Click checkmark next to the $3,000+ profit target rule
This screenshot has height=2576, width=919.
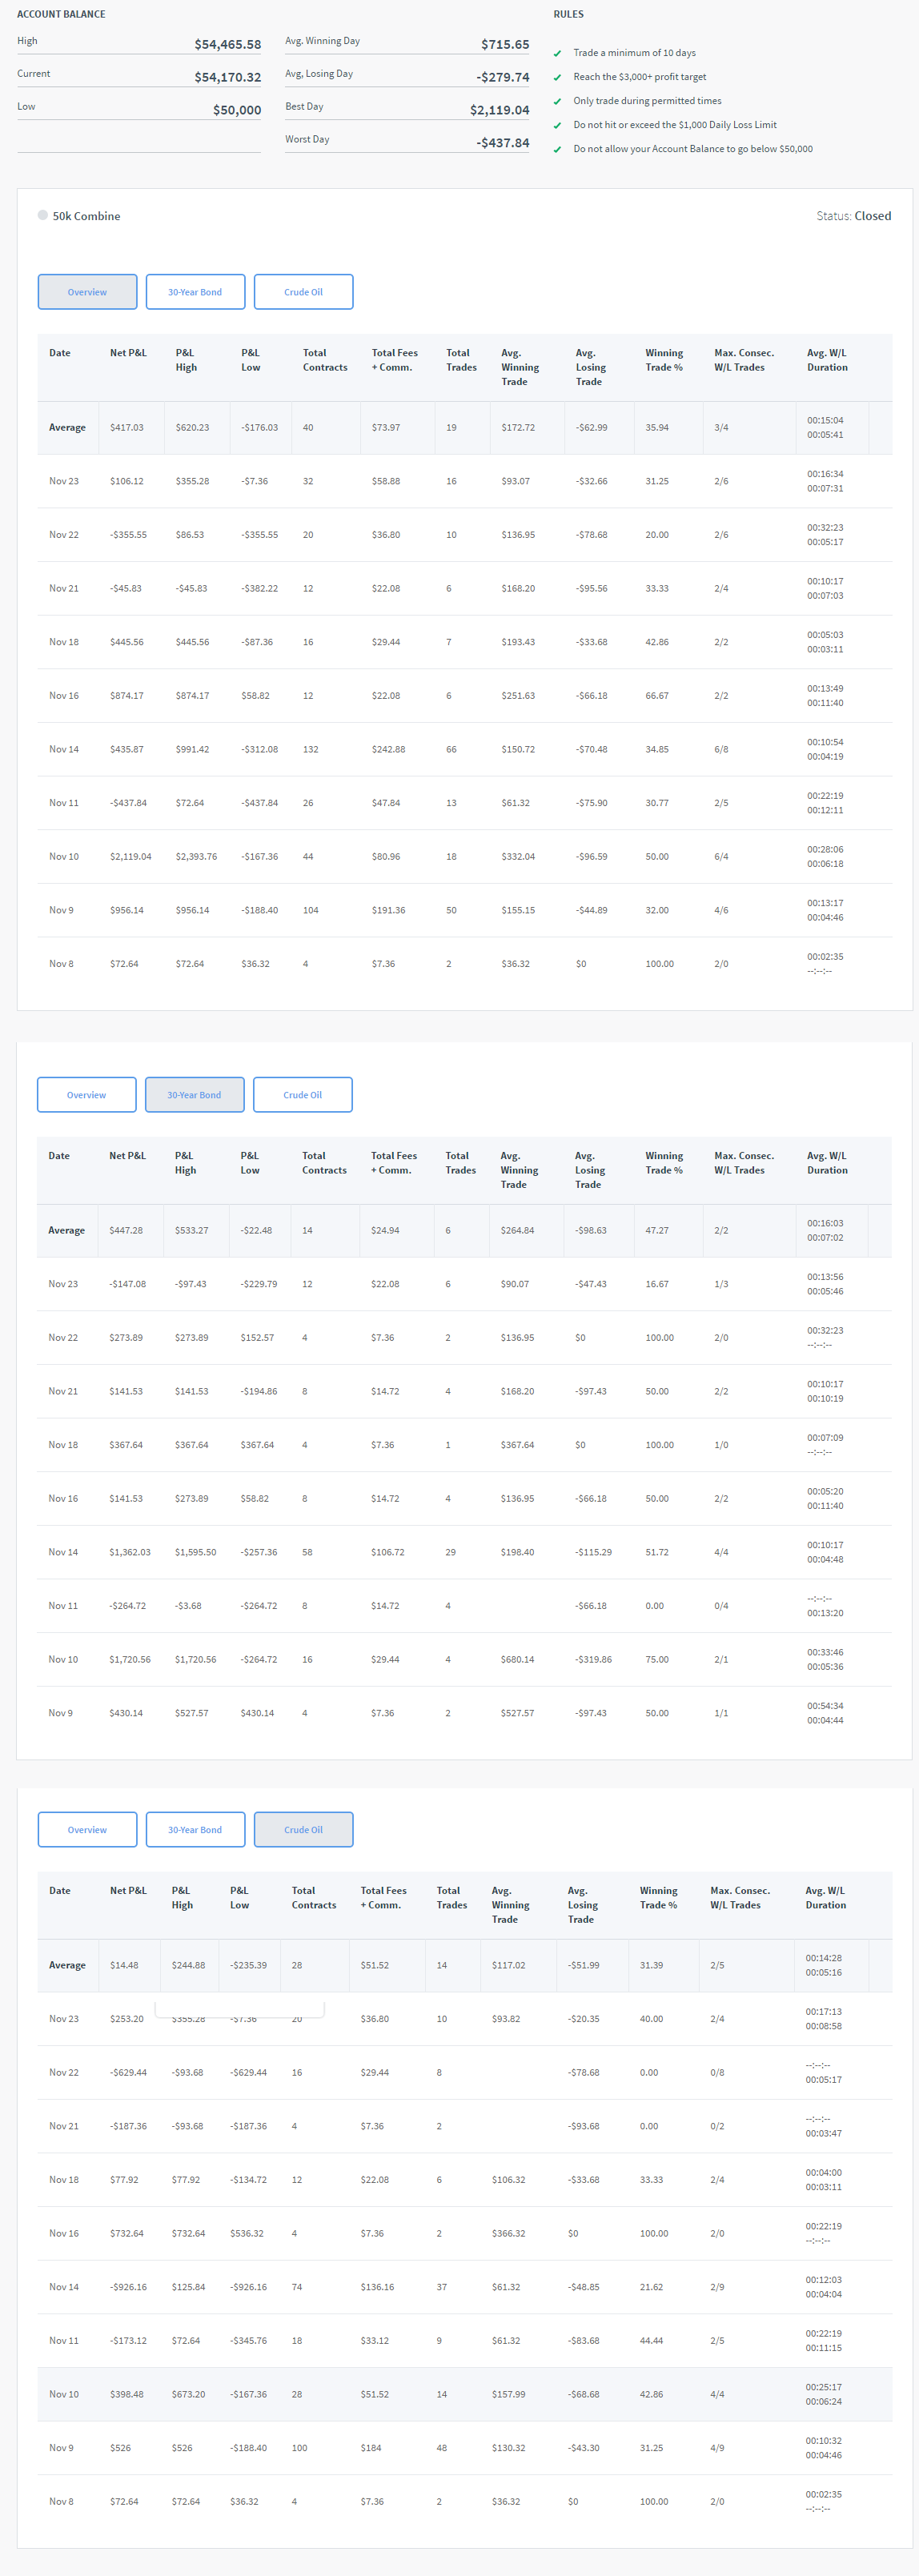click(x=557, y=77)
